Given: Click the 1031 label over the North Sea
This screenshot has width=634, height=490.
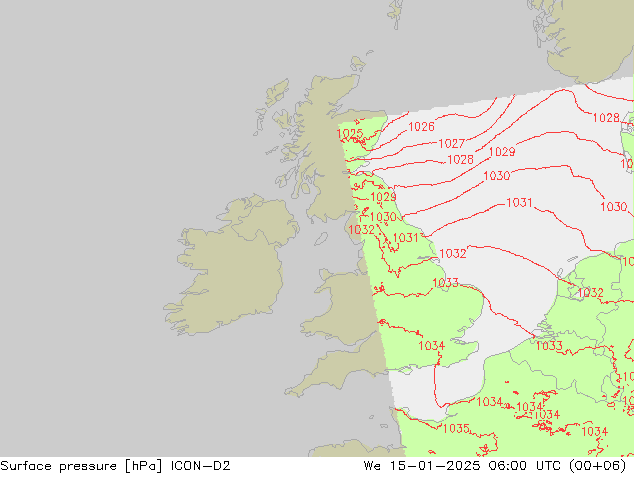Looking at the screenshot, I should 519,202.
